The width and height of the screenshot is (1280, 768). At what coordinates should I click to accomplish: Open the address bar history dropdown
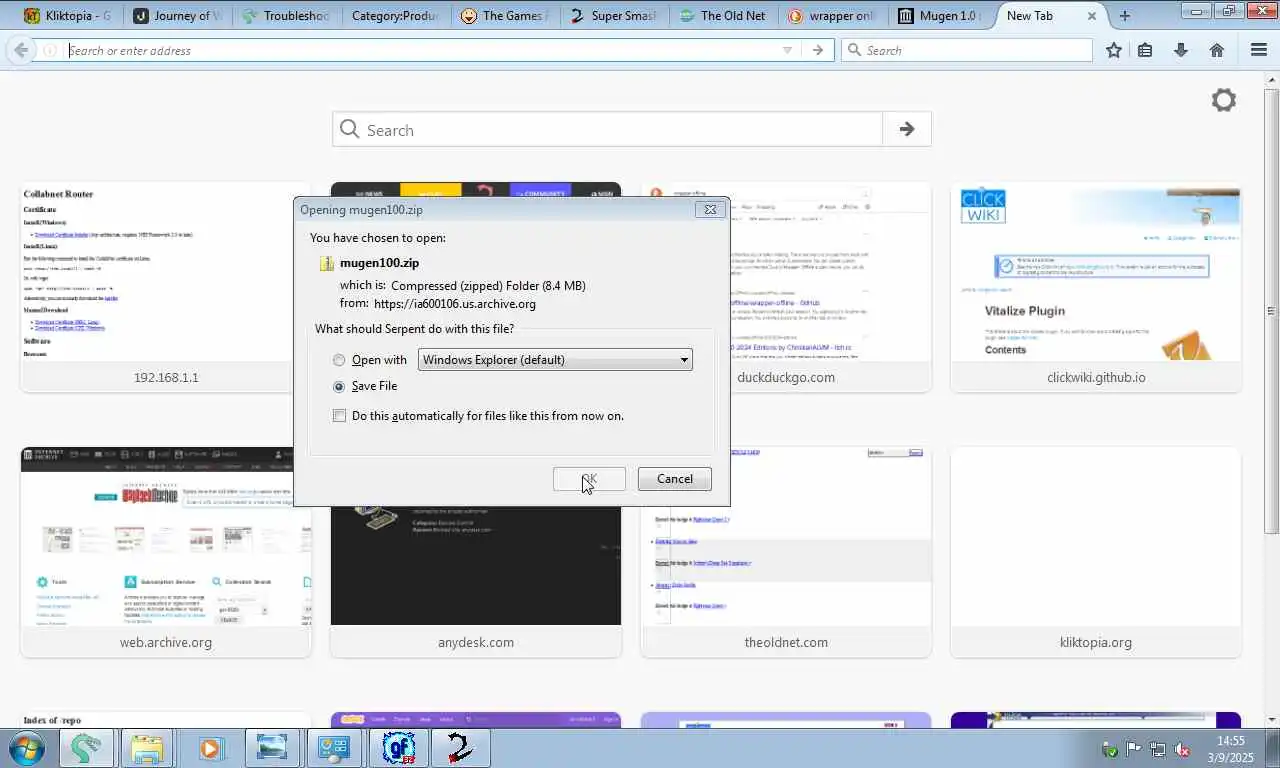787,50
